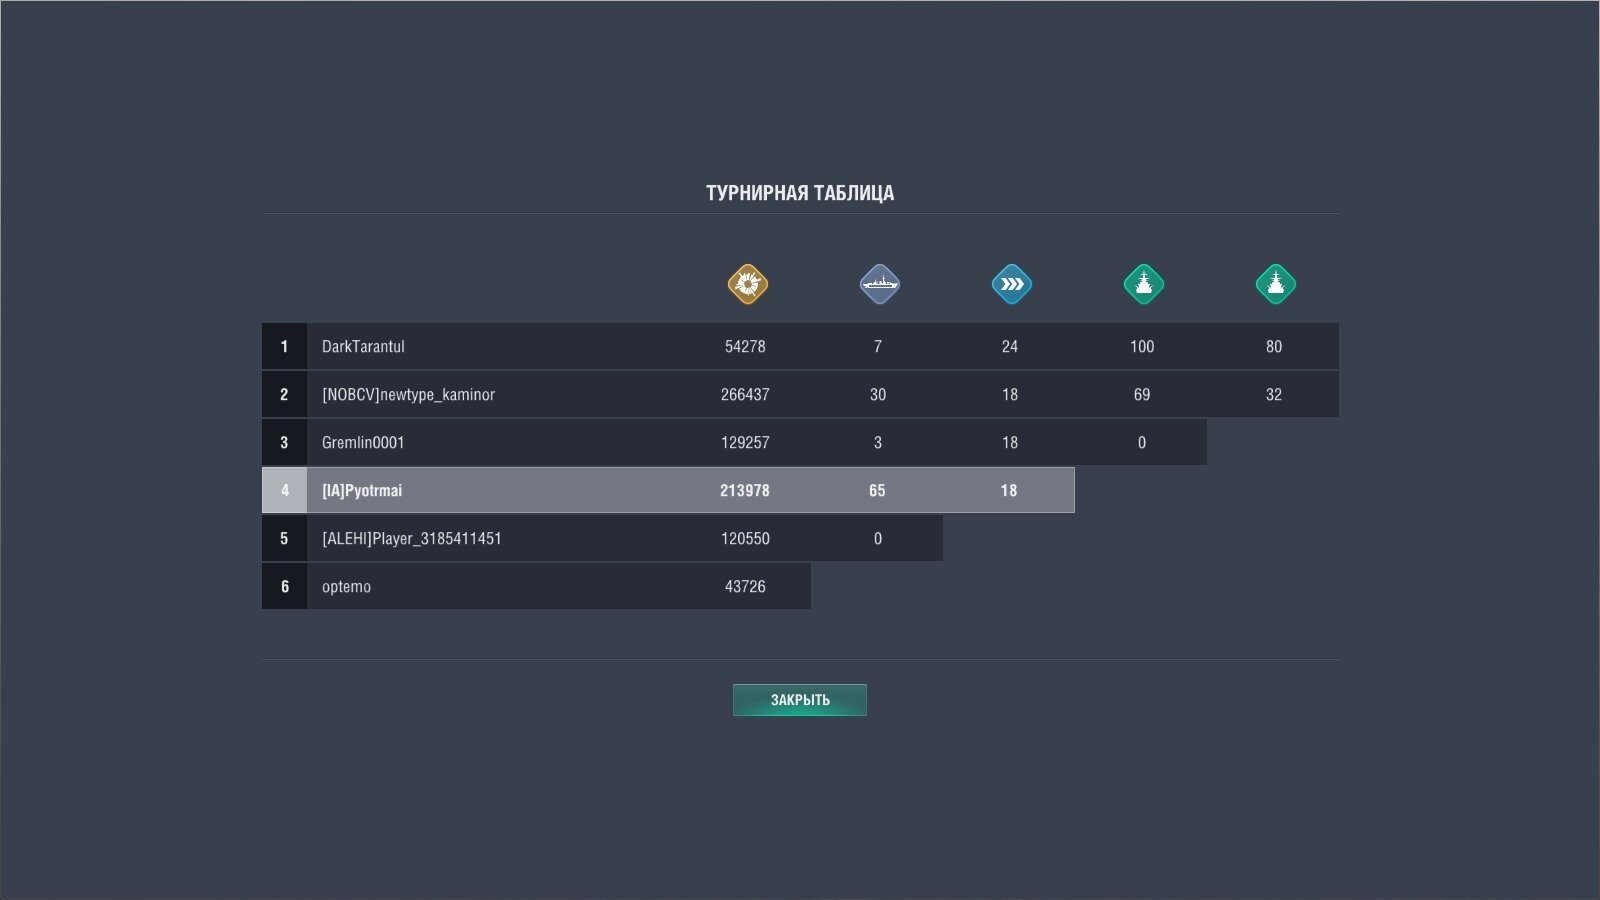Click Gremlin0001's damage value 129257
This screenshot has height=900, width=1600.
point(745,443)
